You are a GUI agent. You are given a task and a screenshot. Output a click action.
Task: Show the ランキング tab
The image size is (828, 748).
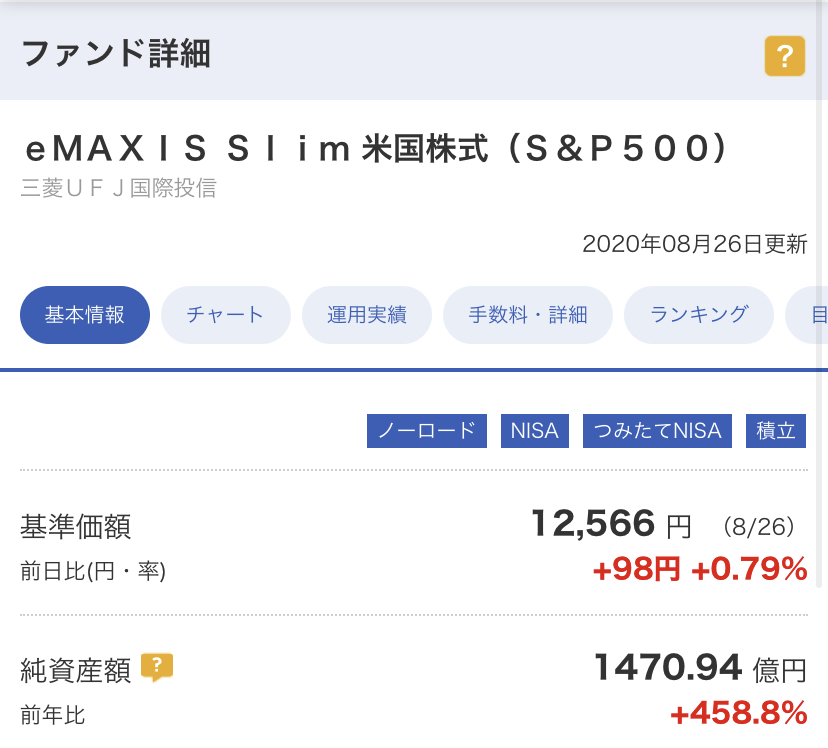pos(699,315)
